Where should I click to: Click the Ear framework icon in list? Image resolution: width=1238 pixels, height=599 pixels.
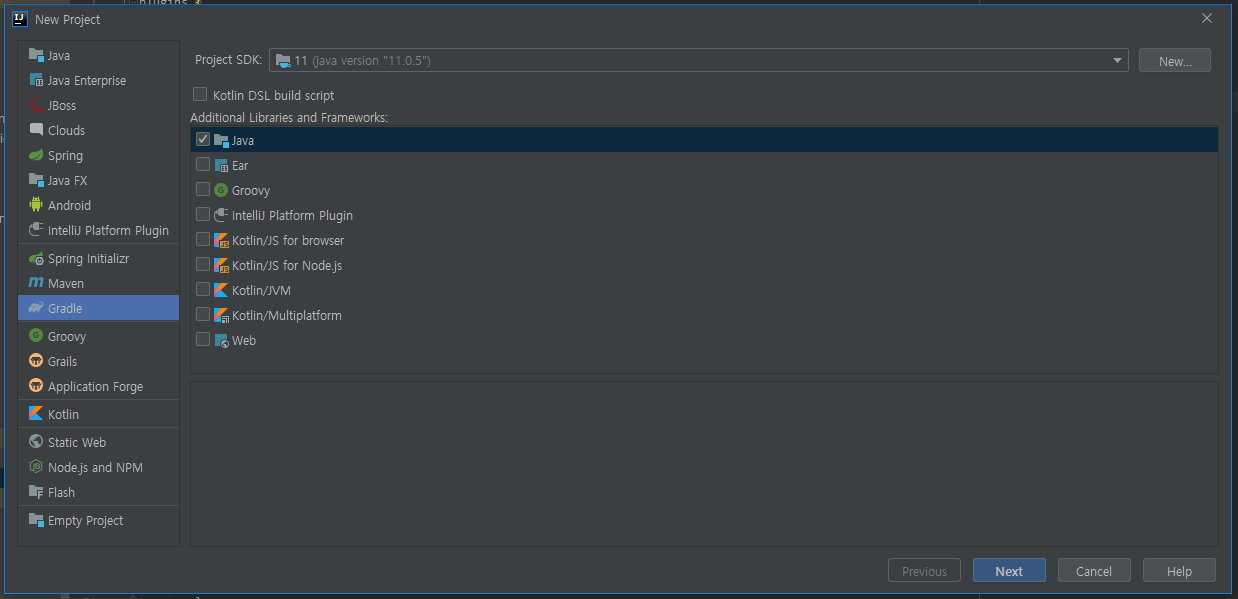221,165
